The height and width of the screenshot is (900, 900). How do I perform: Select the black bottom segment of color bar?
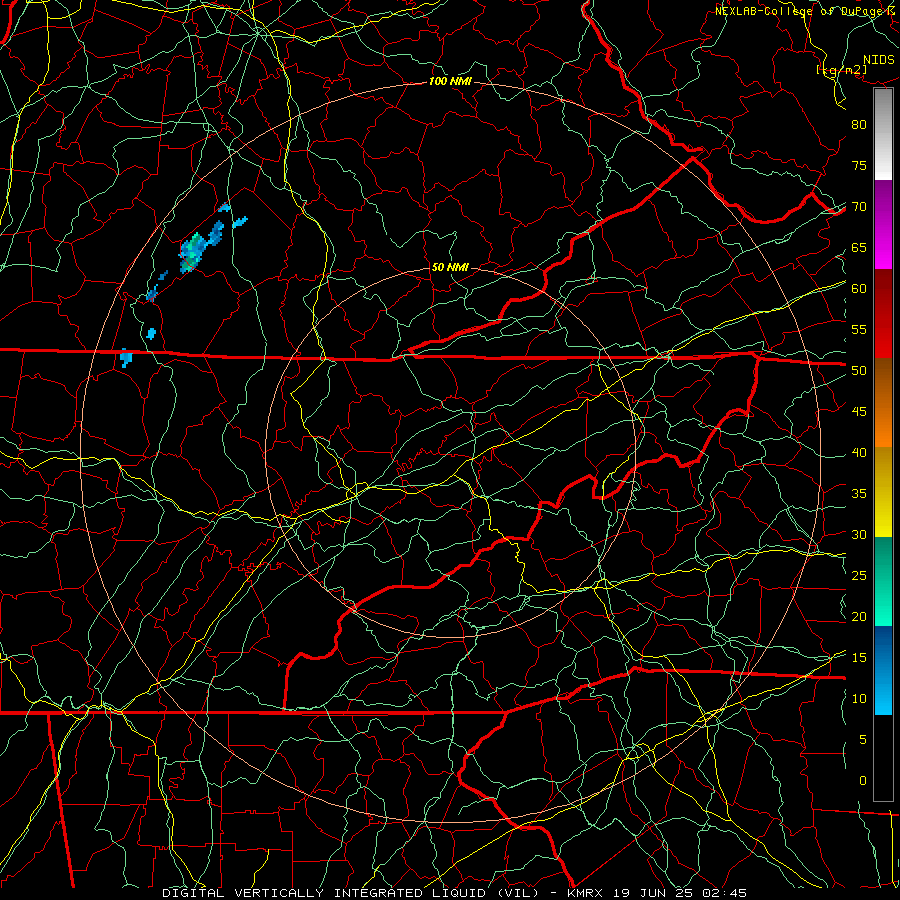(883, 758)
